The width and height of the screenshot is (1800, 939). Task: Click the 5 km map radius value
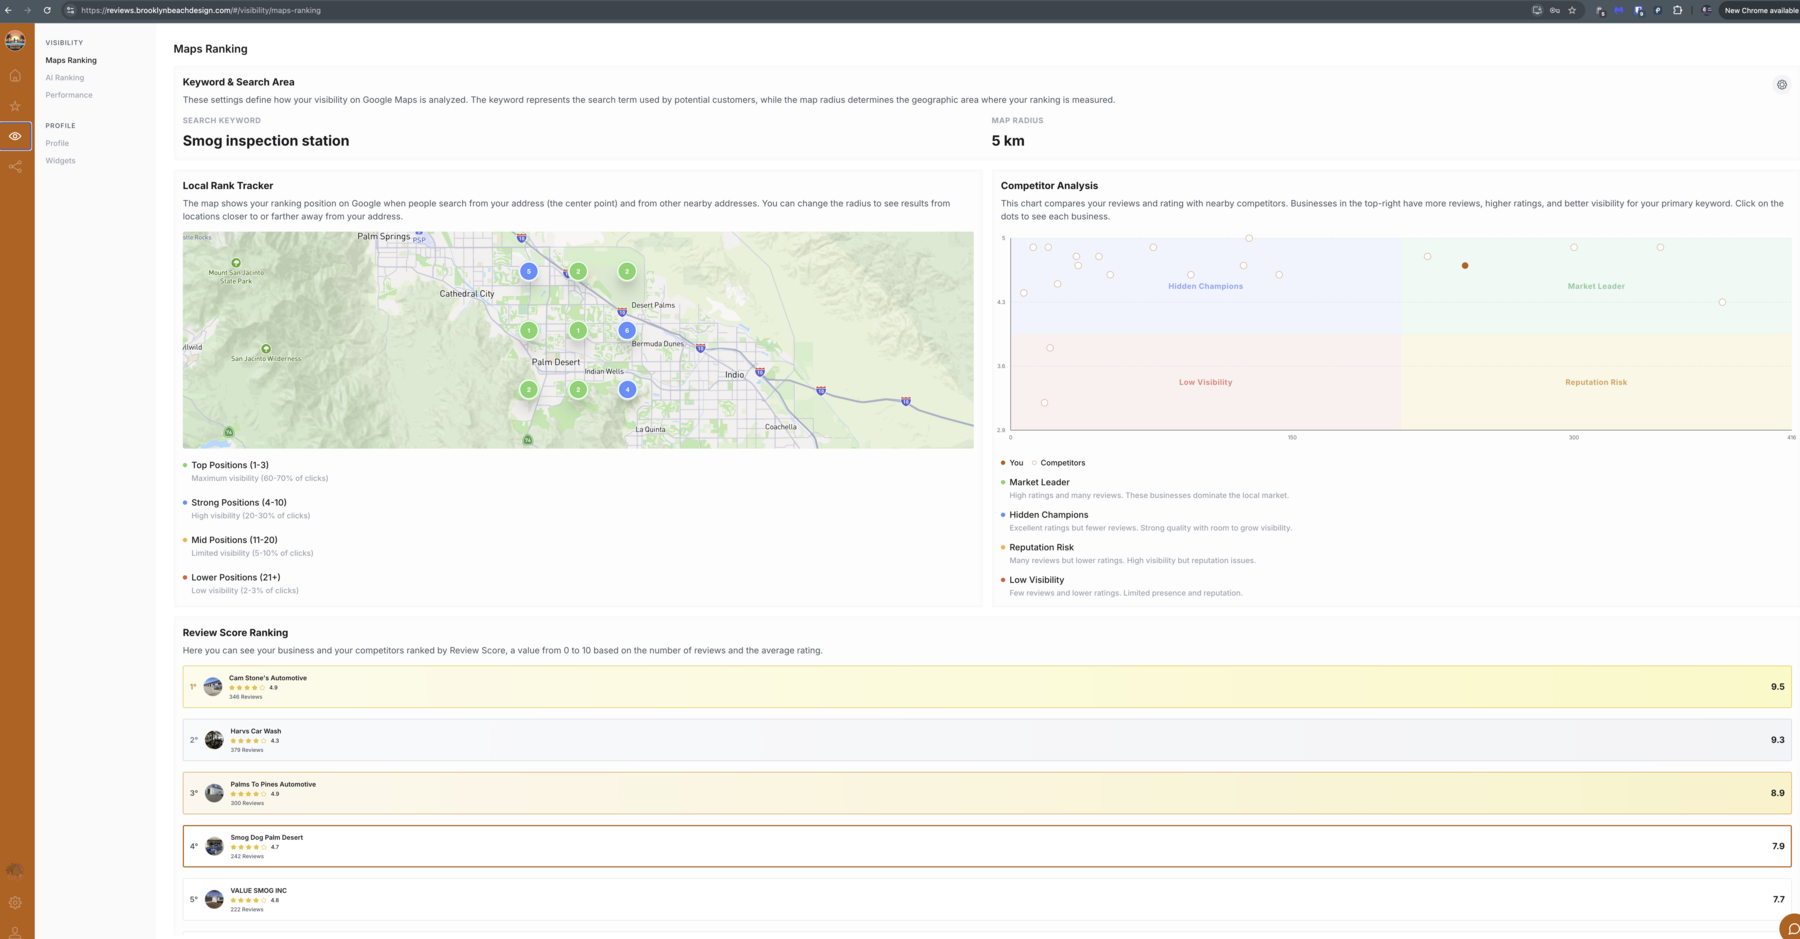[1008, 141]
